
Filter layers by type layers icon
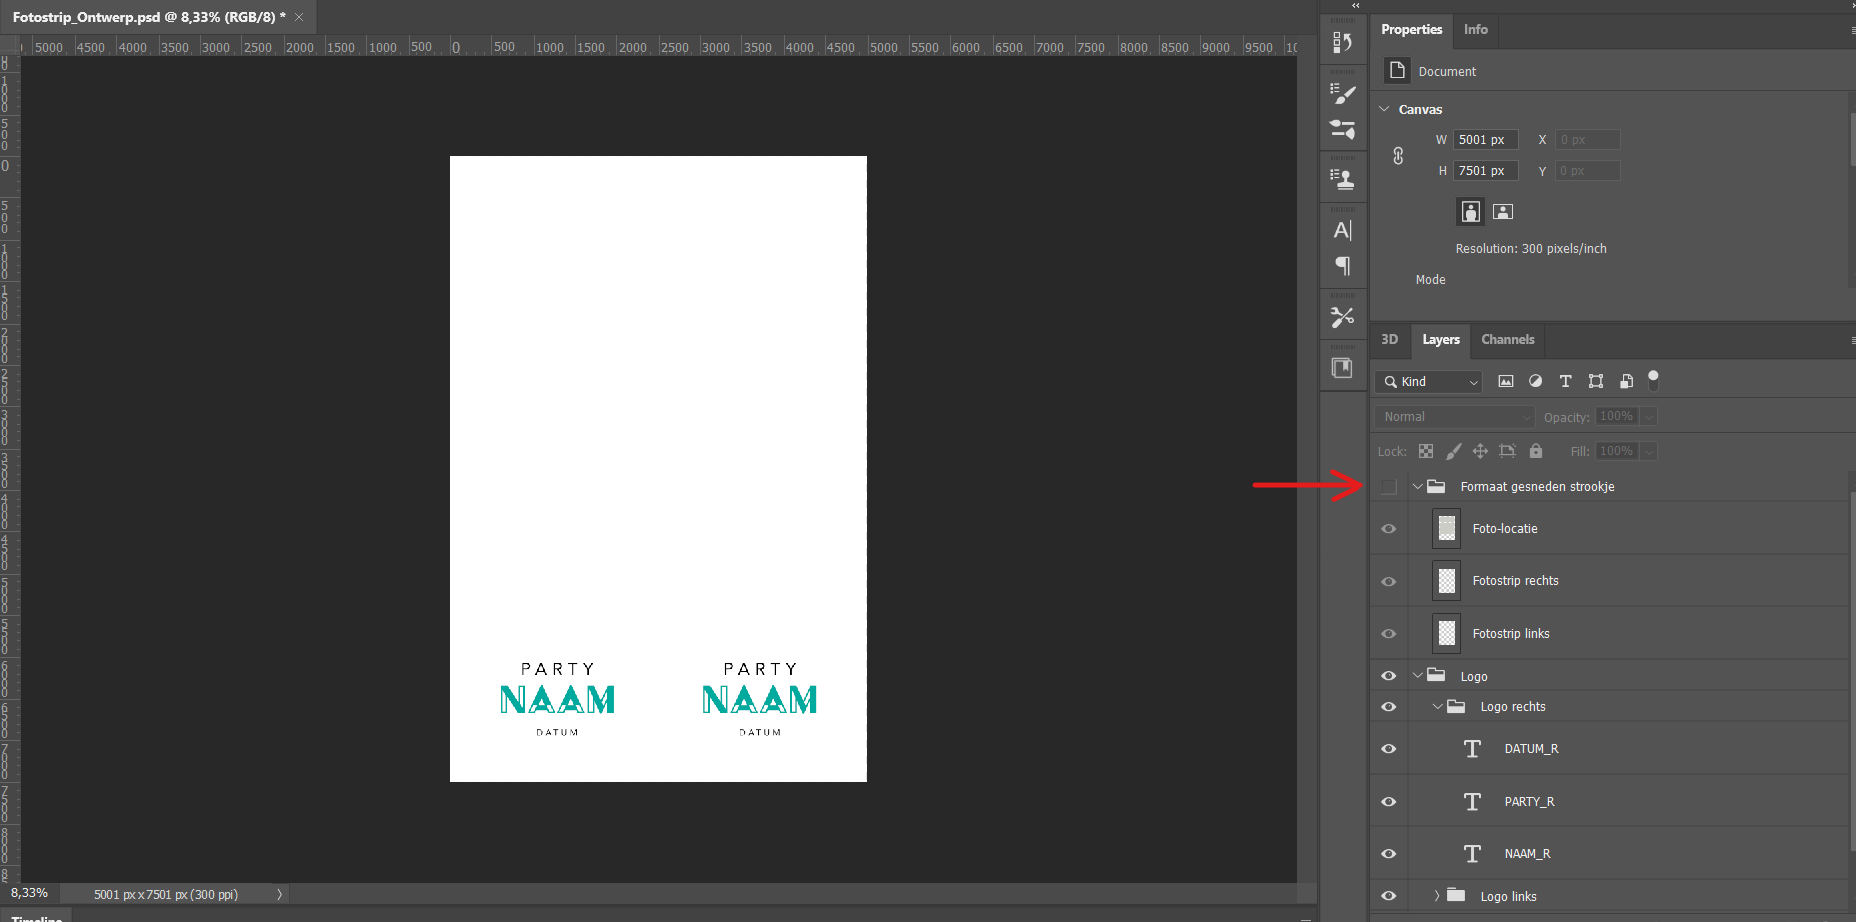(x=1566, y=381)
